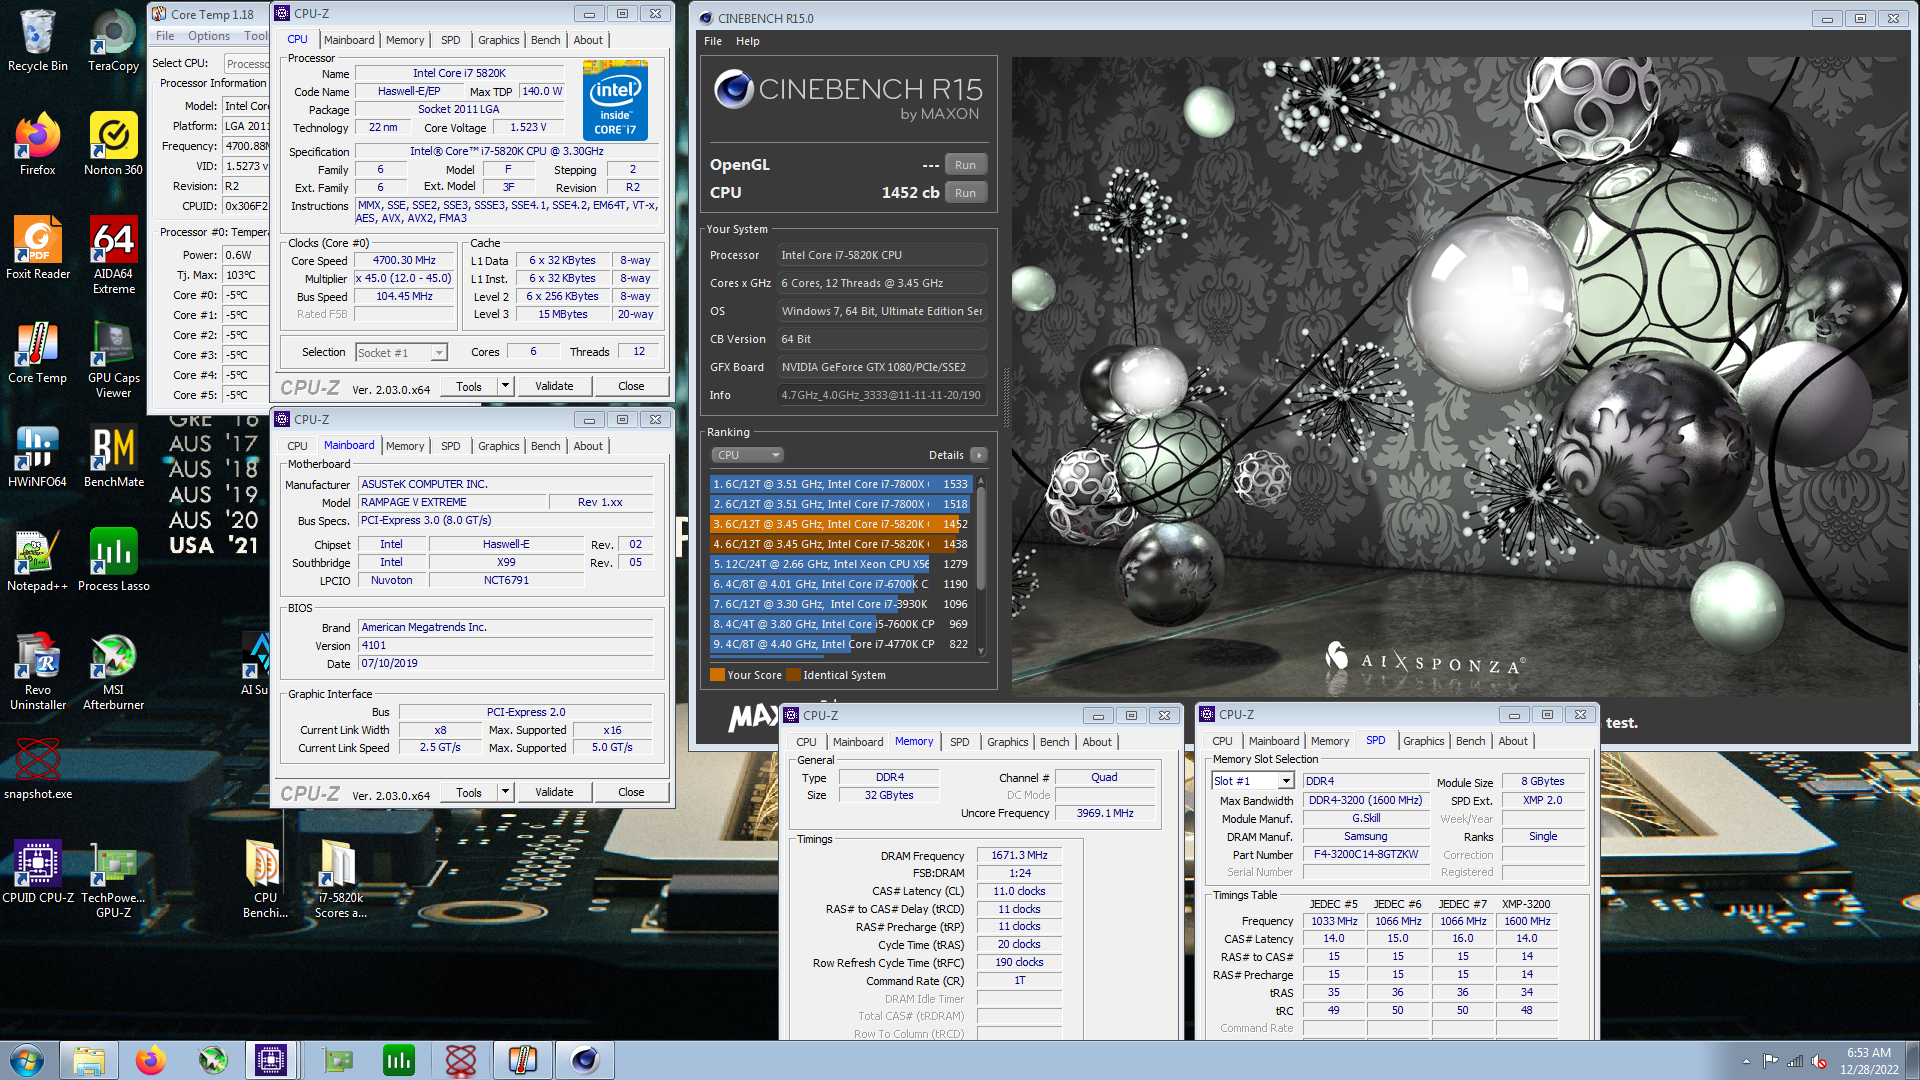This screenshot has width=1920, height=1080.
Task: Click the Tools button in the CPU-Z Mainboard window
Action: click(x=469, y=792)
